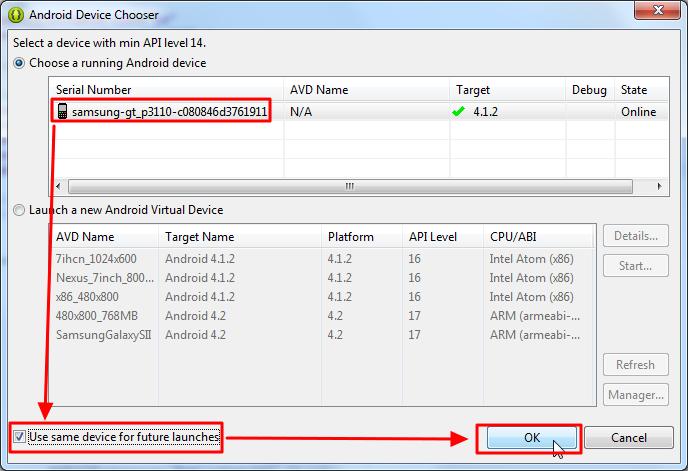Click the Cancel button
This screenshot has height=471, width=688.
click(x=629, y=438)
